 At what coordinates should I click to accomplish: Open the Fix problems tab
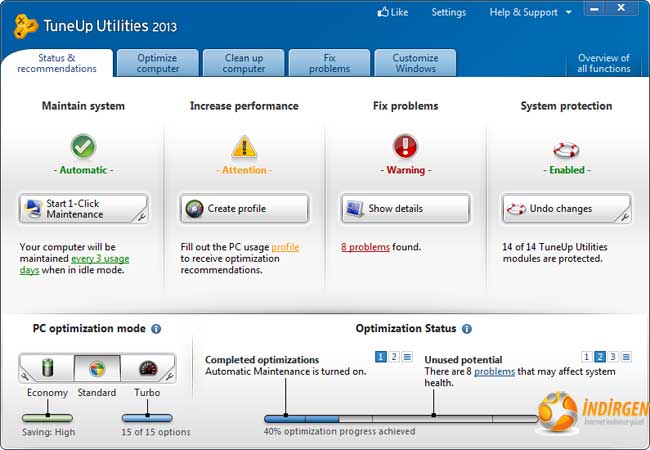(330, 63)
